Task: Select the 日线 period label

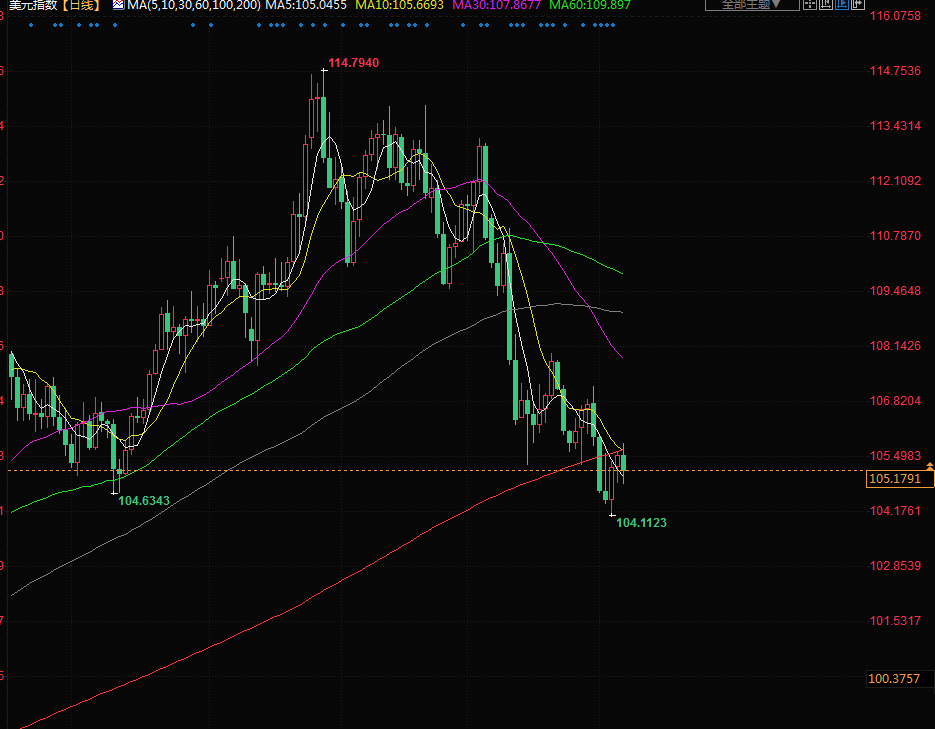Action: tap(80, 5)
